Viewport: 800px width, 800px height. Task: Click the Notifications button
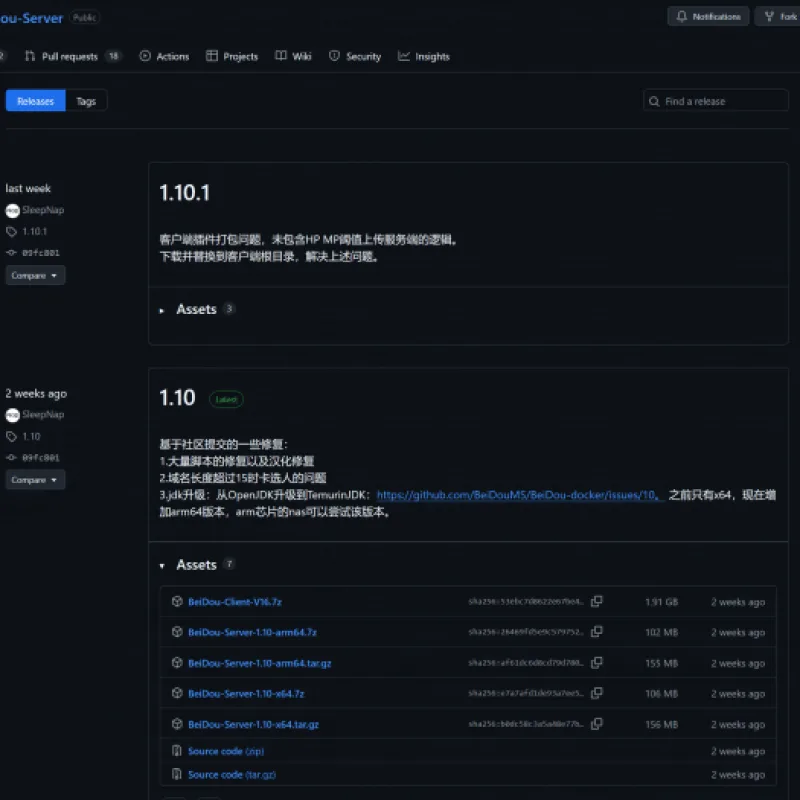[x=708, y=17]
